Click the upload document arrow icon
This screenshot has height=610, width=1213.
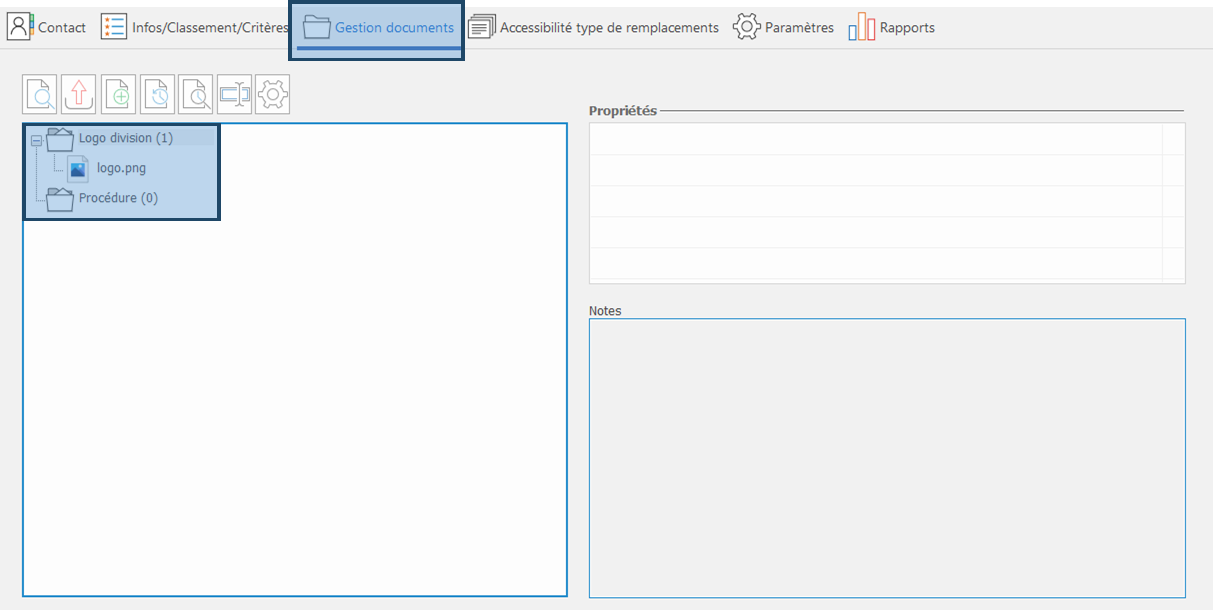78,95
